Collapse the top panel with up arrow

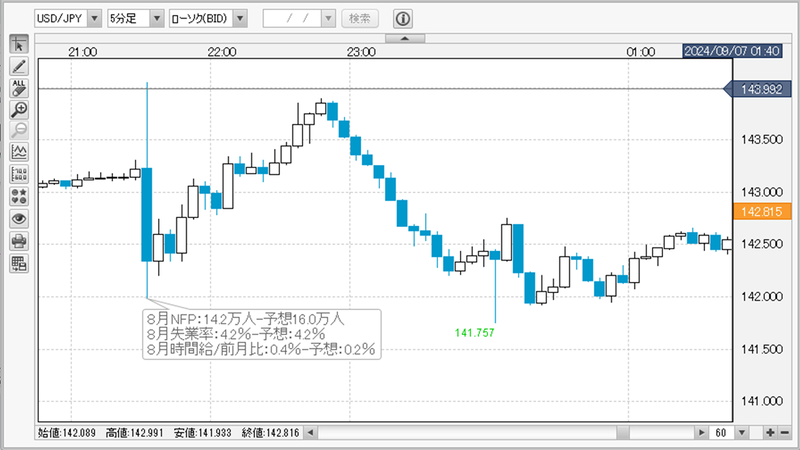(405, 38)
